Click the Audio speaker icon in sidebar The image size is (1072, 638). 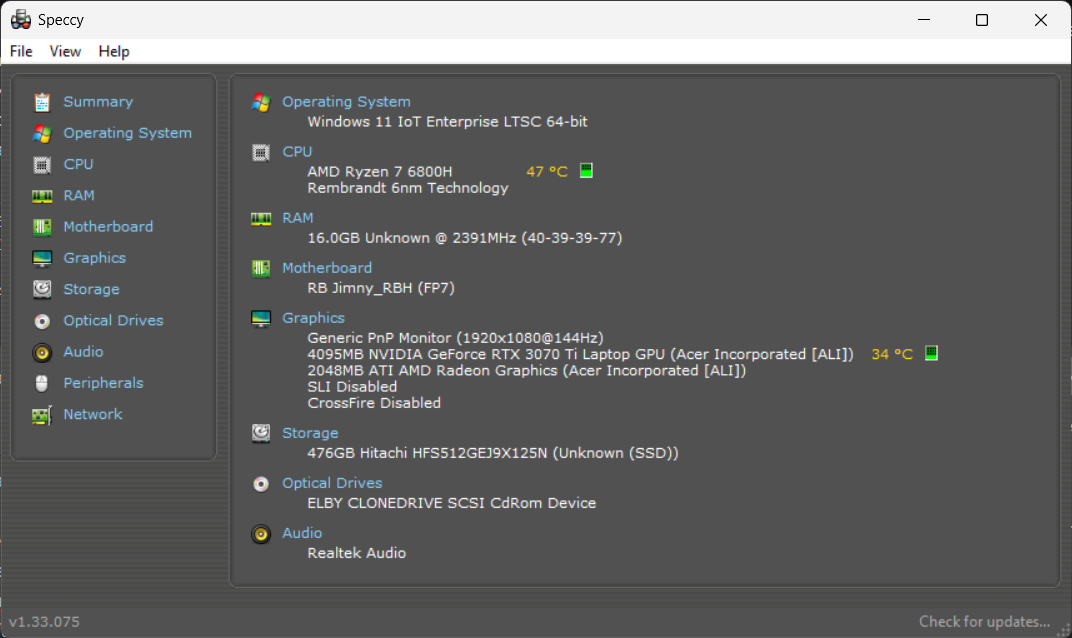pos(42,352)
